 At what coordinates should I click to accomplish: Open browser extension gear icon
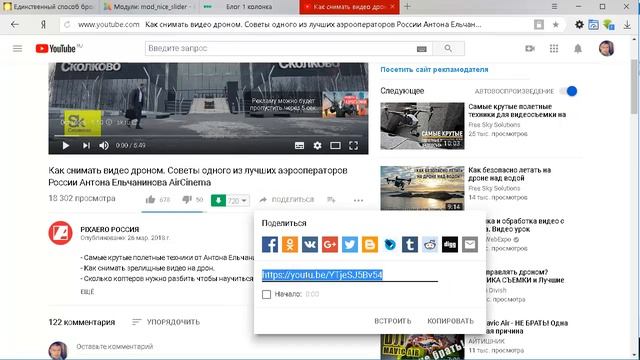pos(579,24)
